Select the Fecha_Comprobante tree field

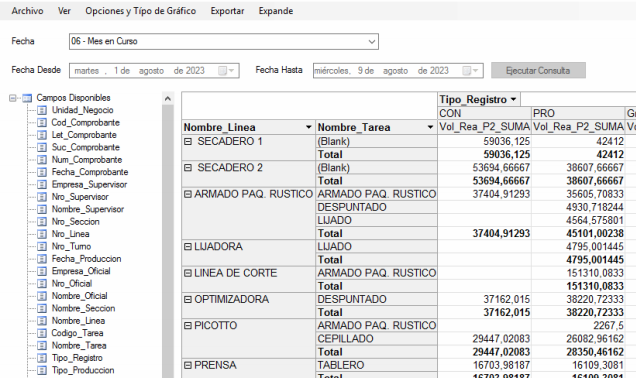(x=90, y=172)
